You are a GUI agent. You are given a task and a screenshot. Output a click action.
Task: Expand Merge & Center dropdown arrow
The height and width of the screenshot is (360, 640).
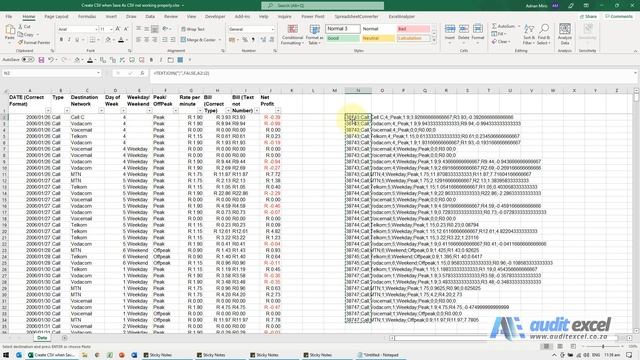point(220,40)
